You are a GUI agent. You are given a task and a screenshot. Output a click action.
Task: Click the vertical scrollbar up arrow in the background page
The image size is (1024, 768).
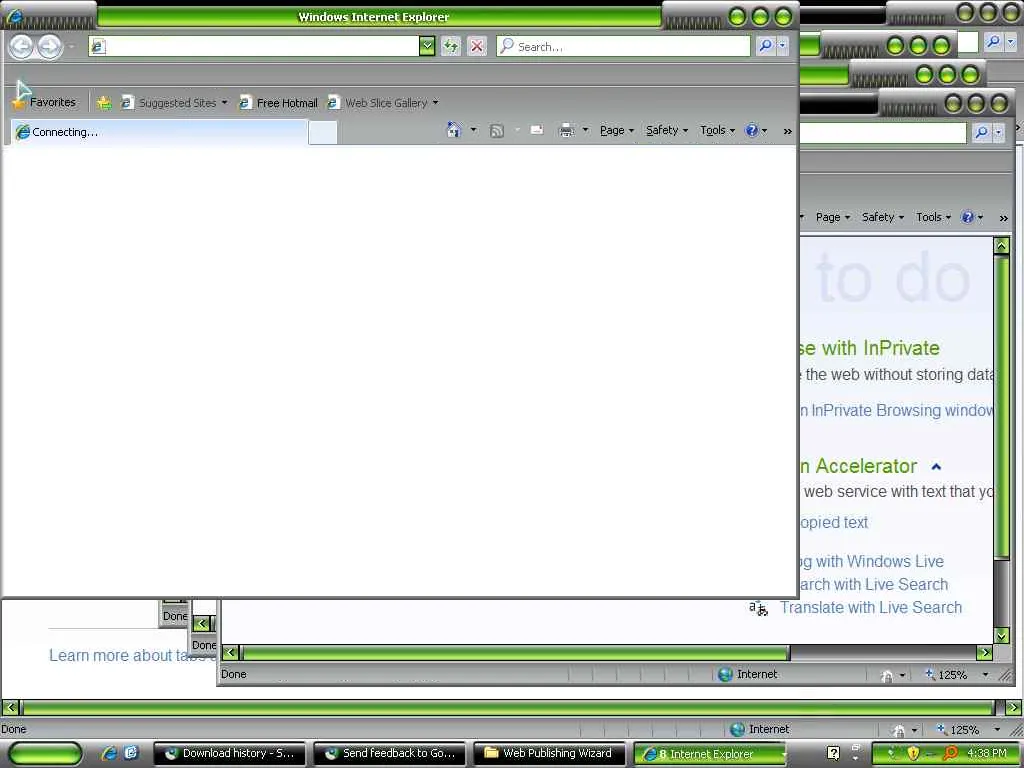[1001, 246]
